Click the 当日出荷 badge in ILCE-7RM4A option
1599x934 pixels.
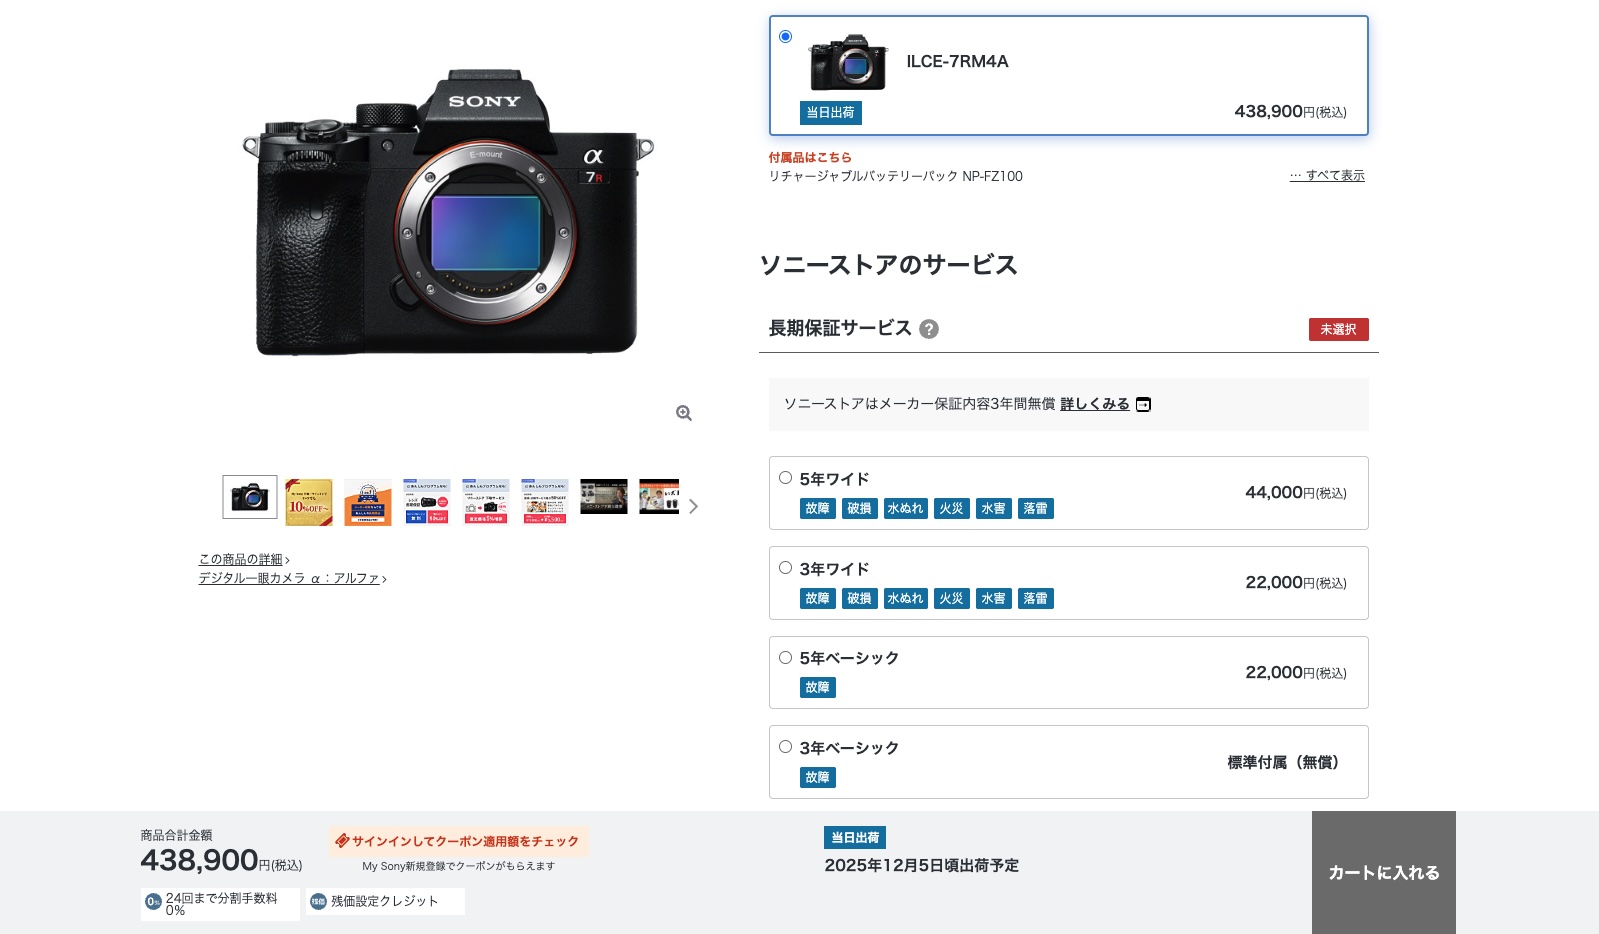point(830,113)
